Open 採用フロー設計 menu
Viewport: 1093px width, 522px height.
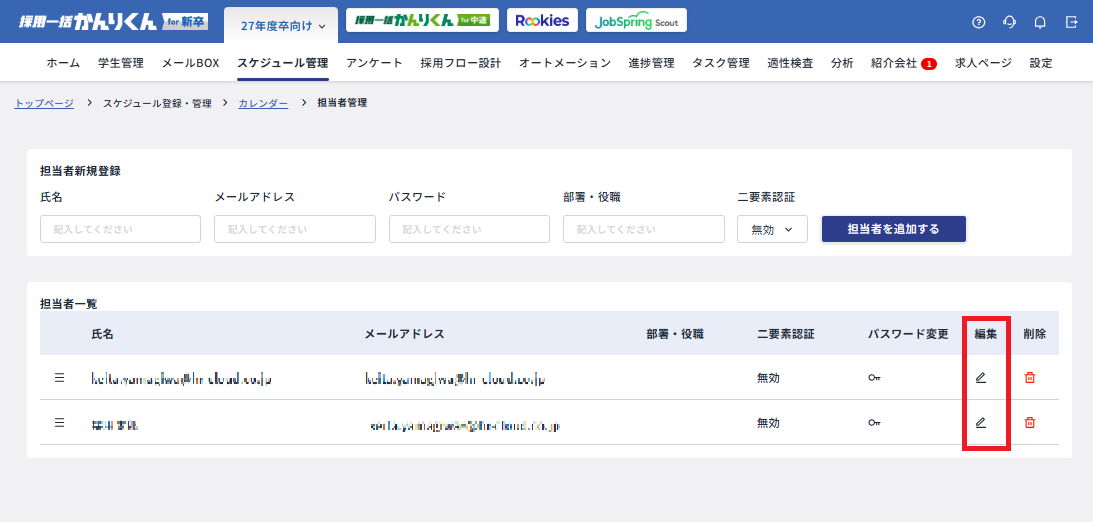461,63
